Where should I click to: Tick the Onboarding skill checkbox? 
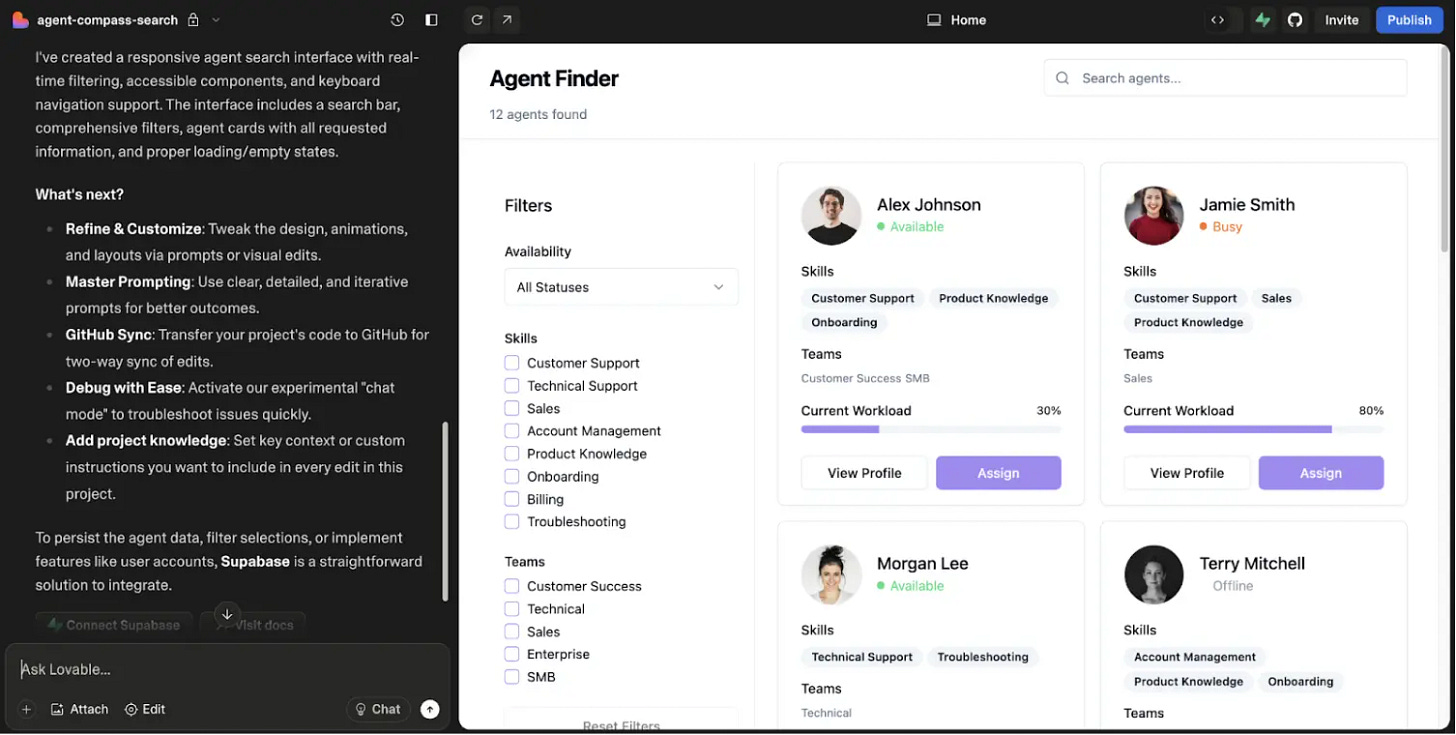(512, 476)
